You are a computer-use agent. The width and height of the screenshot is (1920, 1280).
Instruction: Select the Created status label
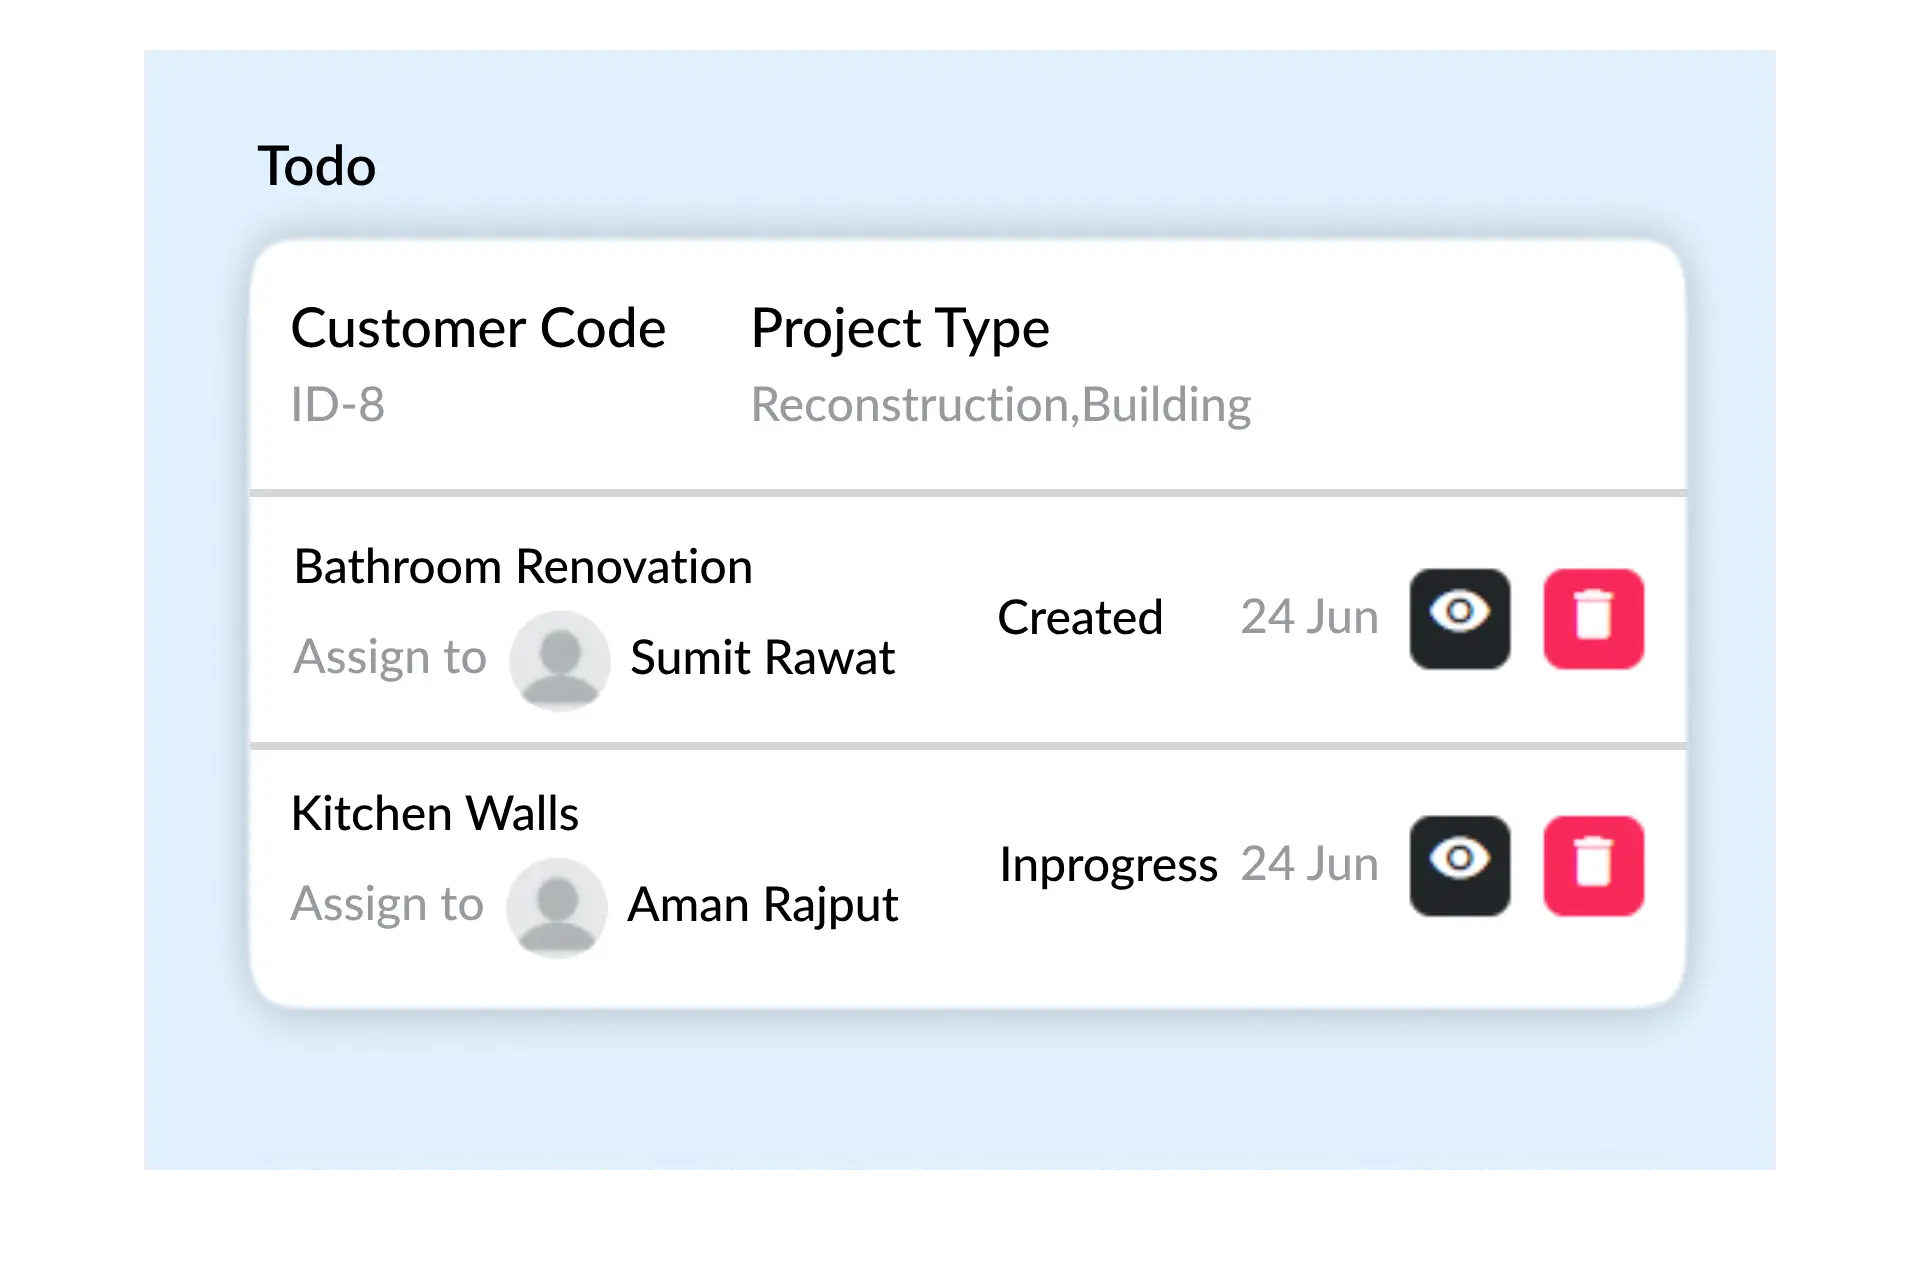[1080, 617]
